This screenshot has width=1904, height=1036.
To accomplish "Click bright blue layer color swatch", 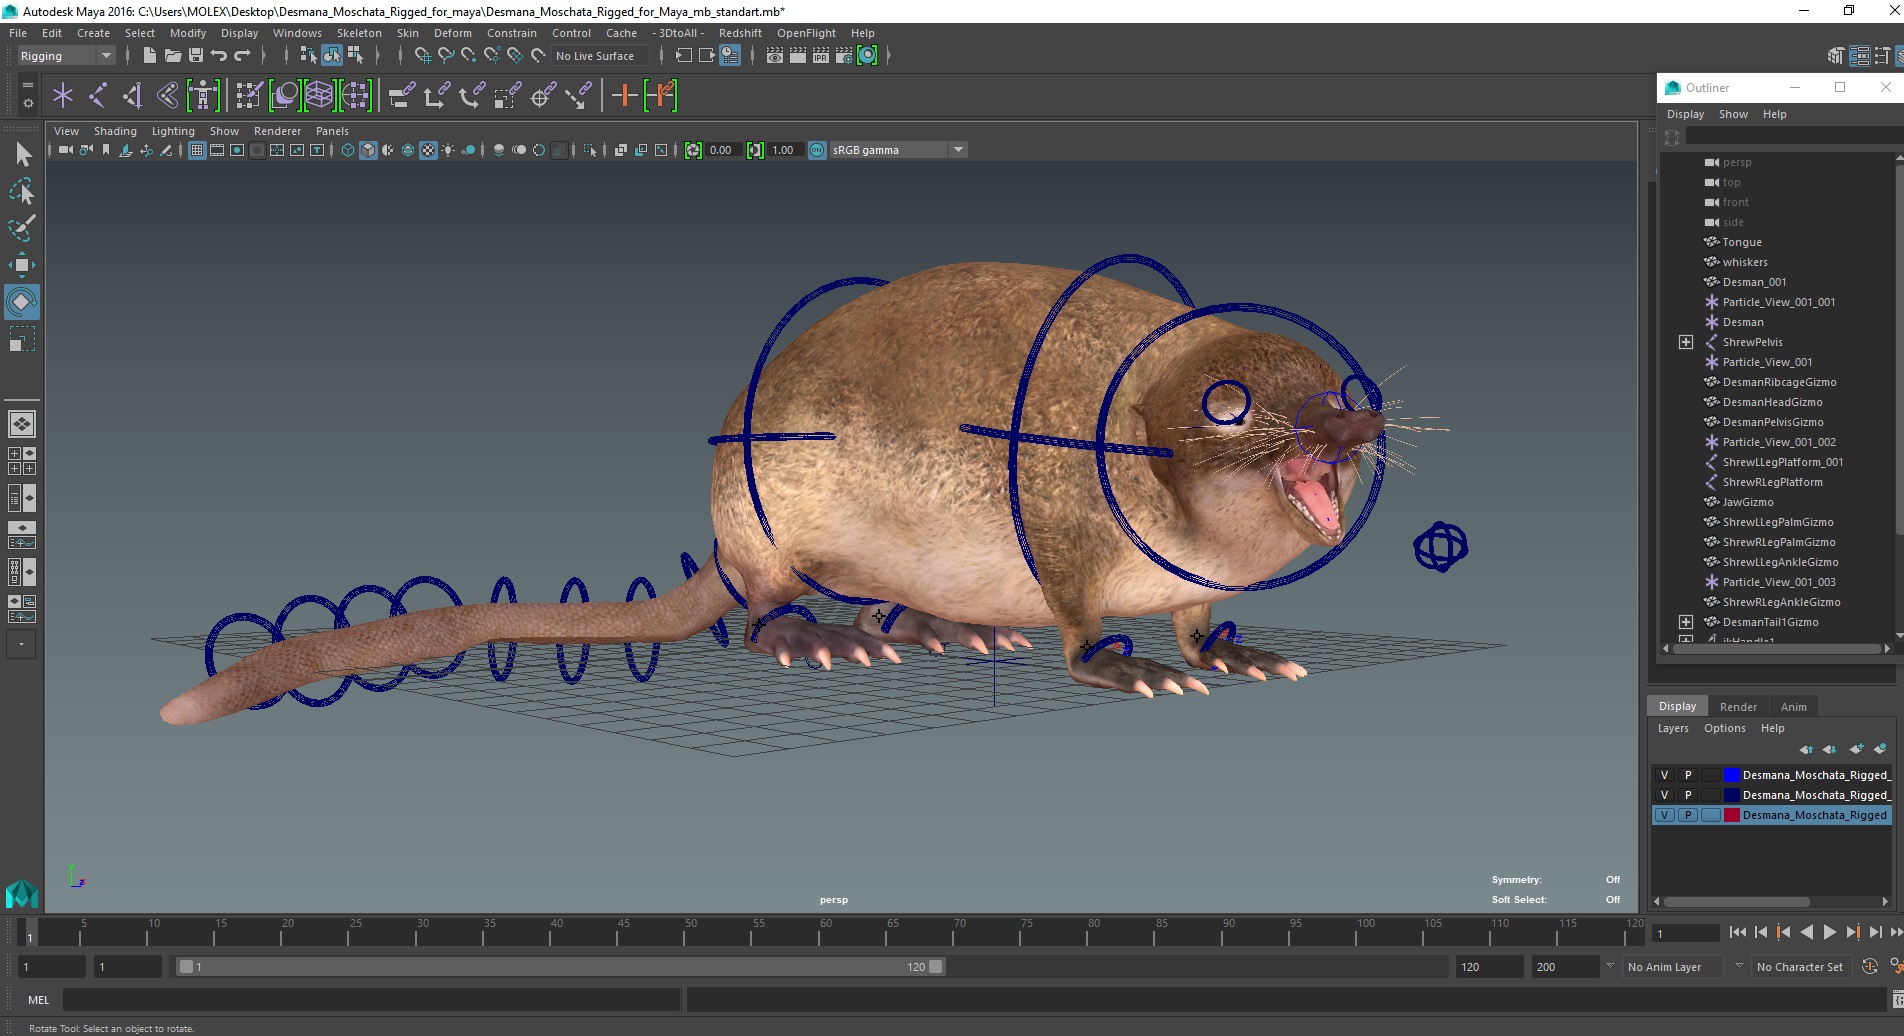I will [1731, 775].
